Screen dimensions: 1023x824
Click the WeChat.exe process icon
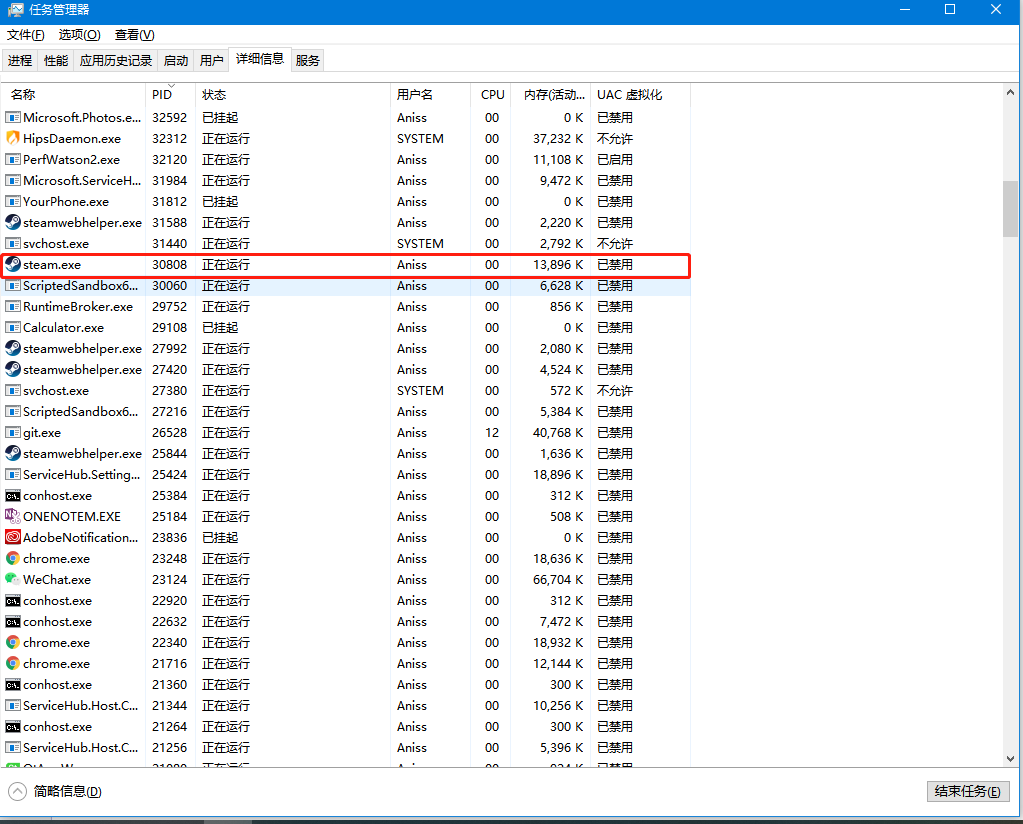(x=12, y=579)
